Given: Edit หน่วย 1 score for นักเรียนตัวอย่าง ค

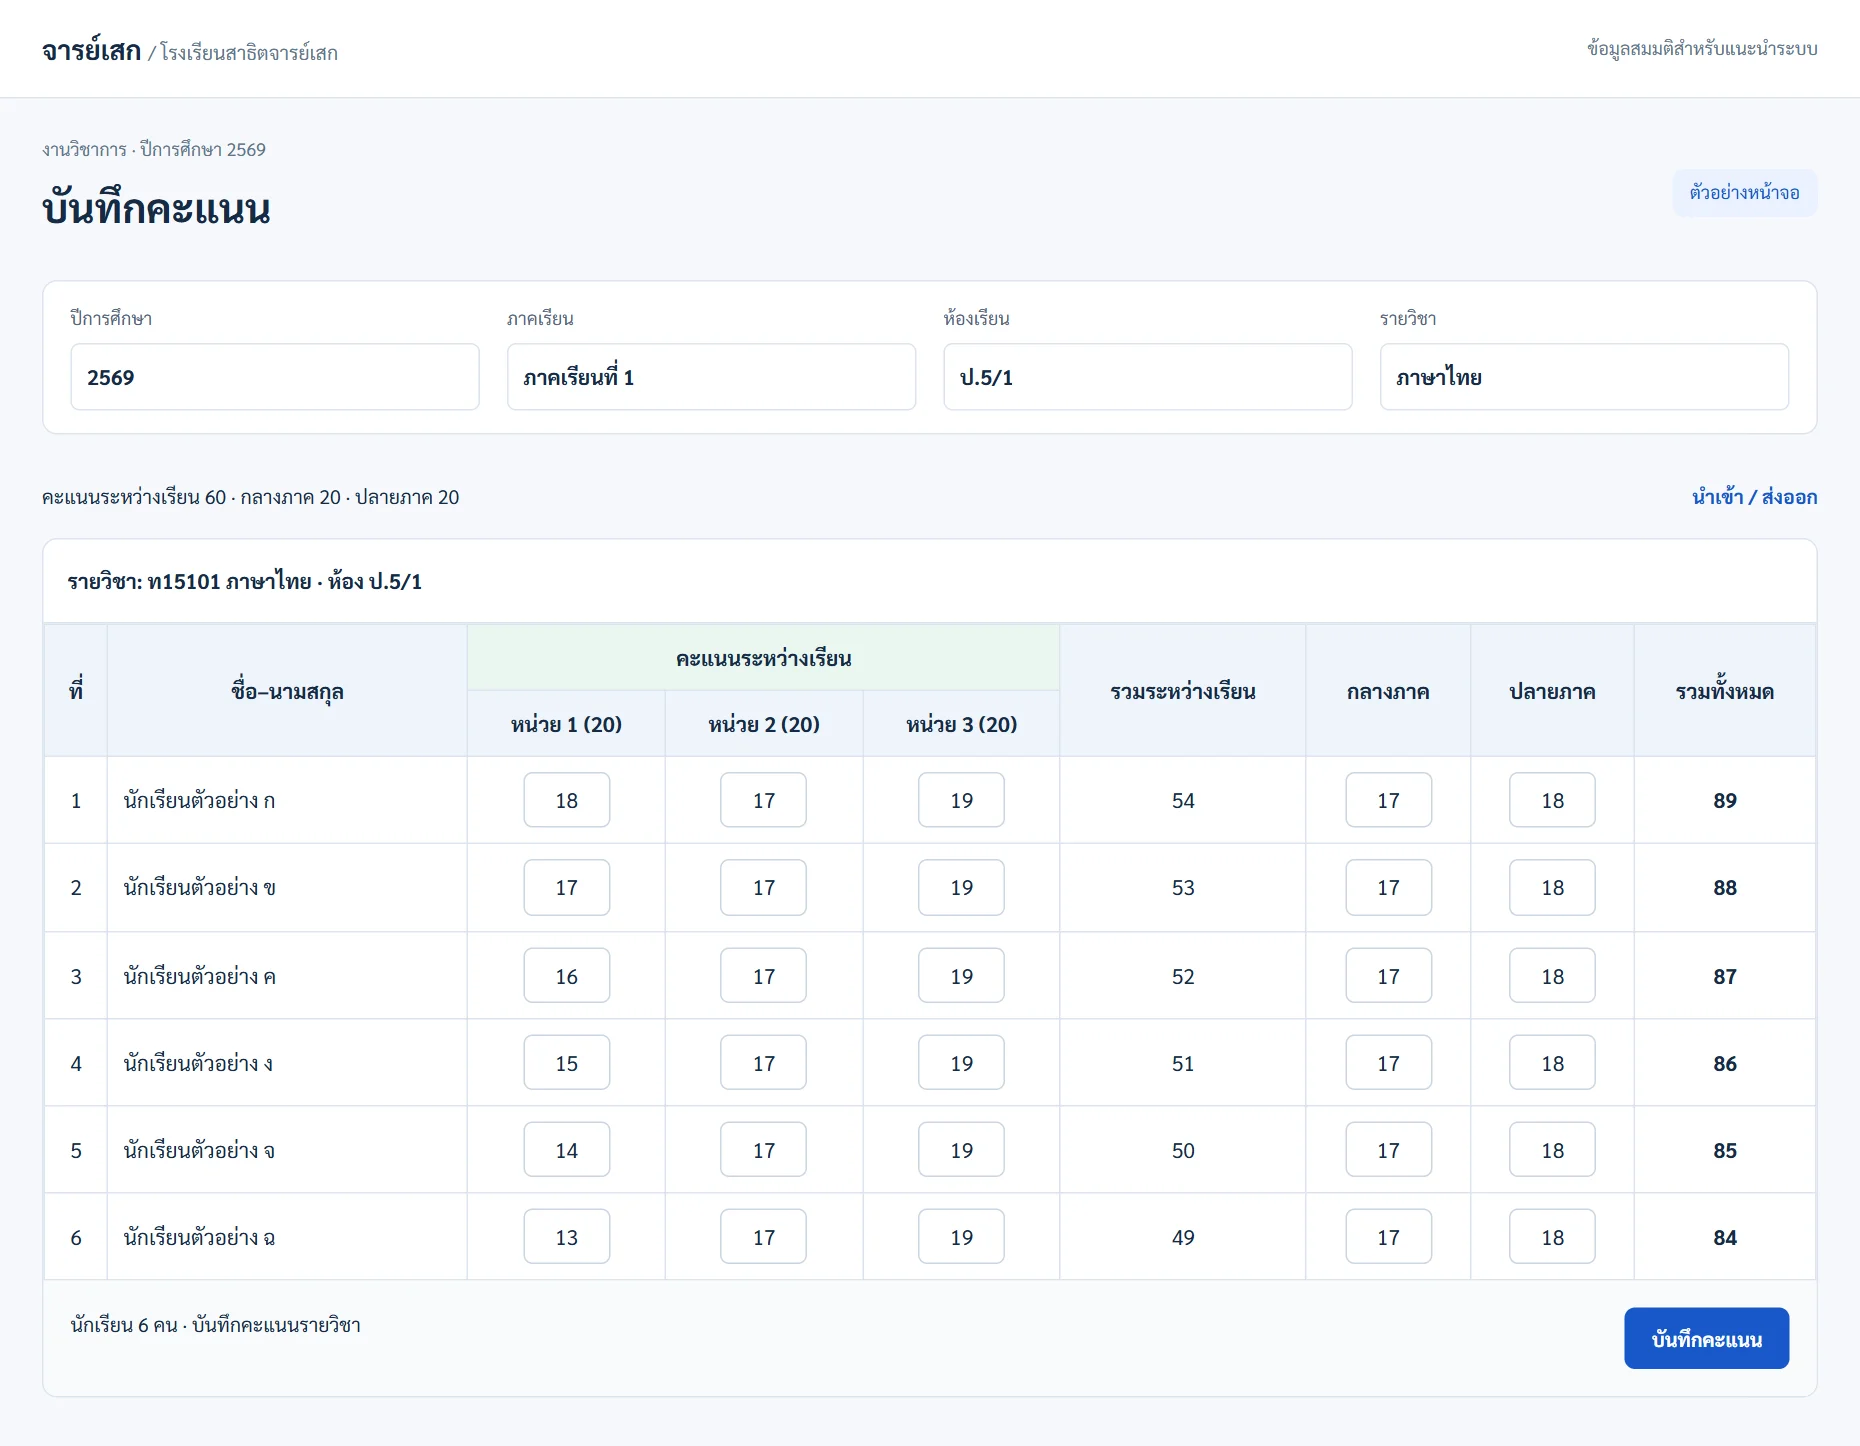Looking at the screenshot, I should [x=566, y=976].
